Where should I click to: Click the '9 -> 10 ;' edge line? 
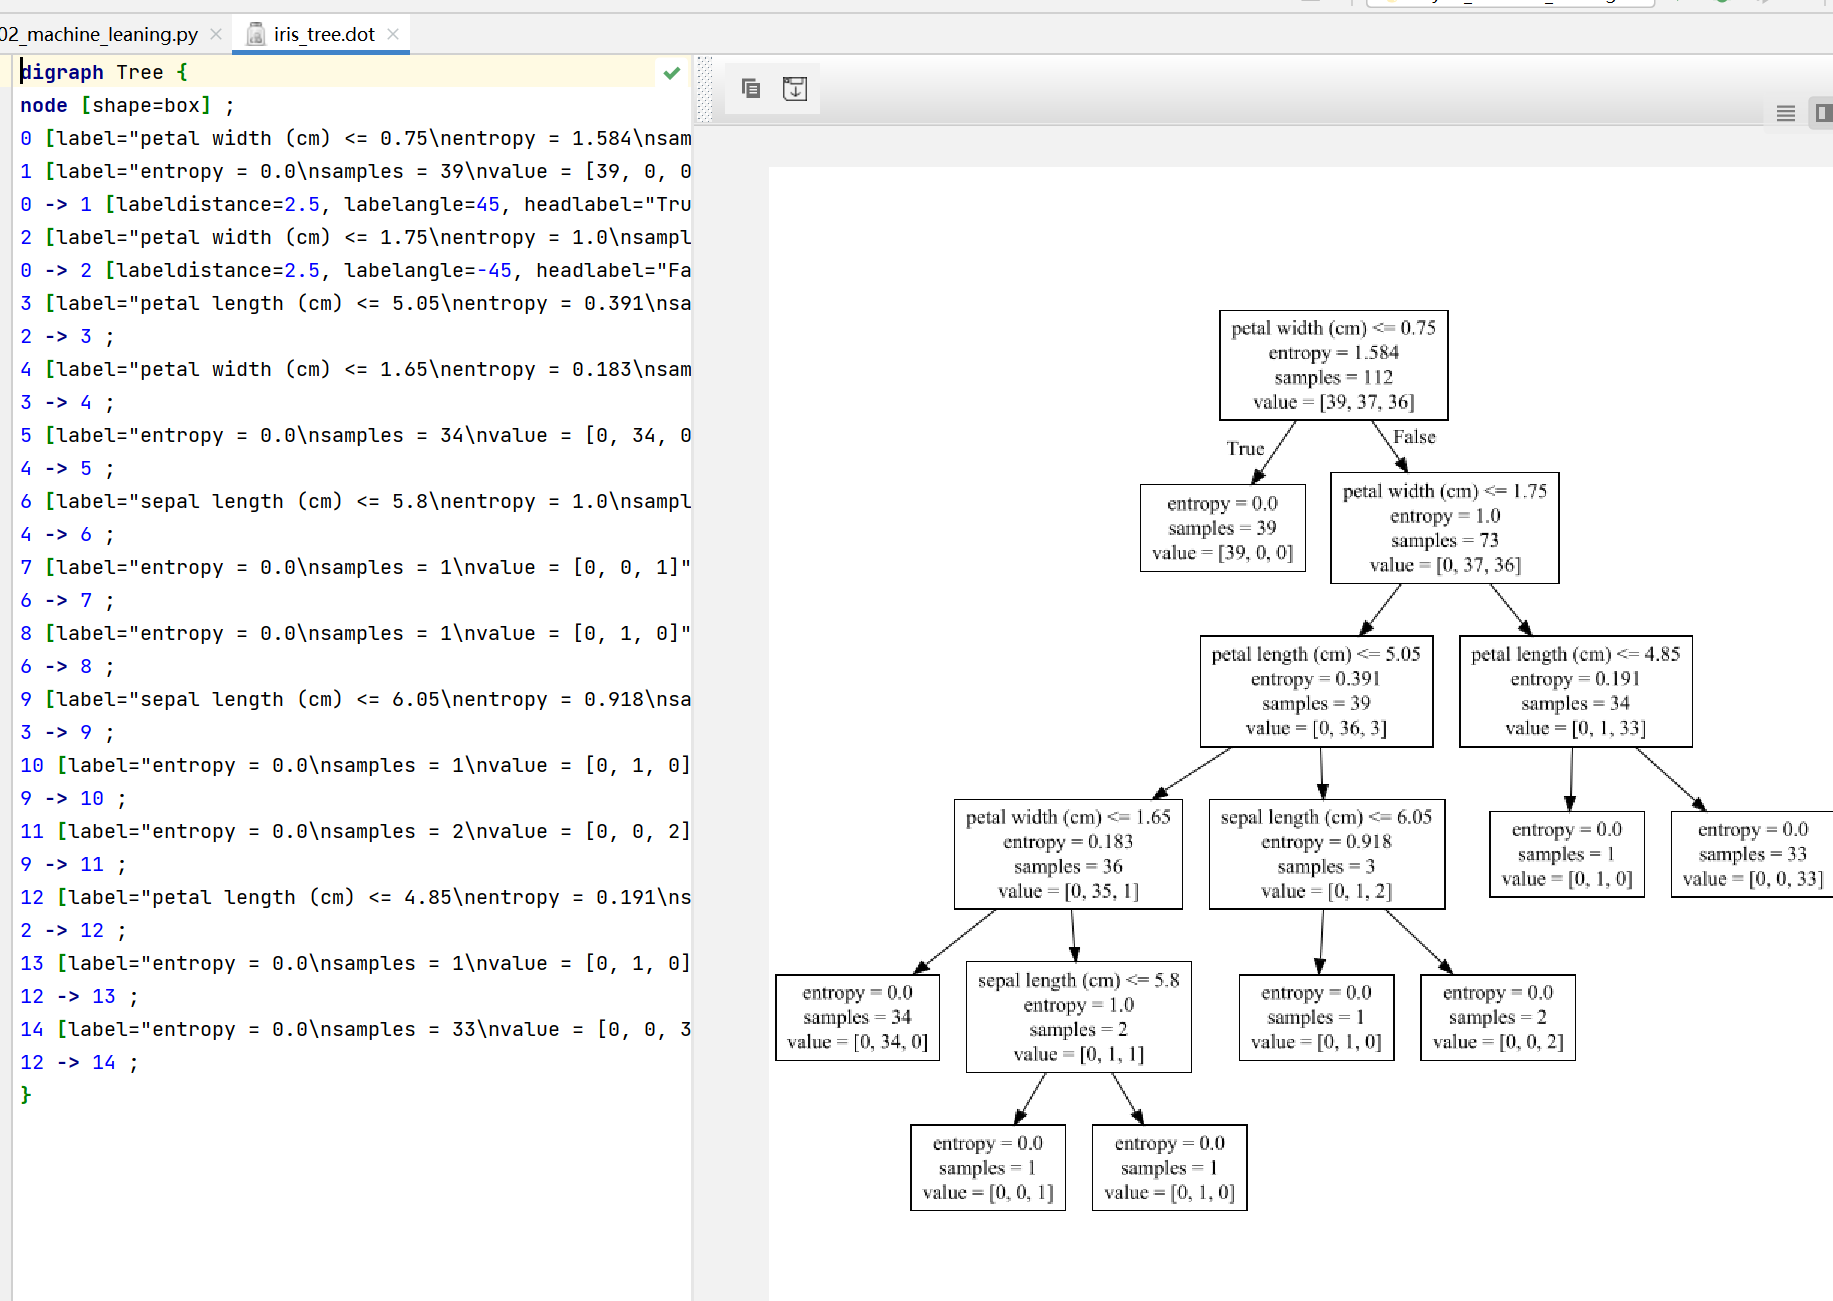pos(73,798)
